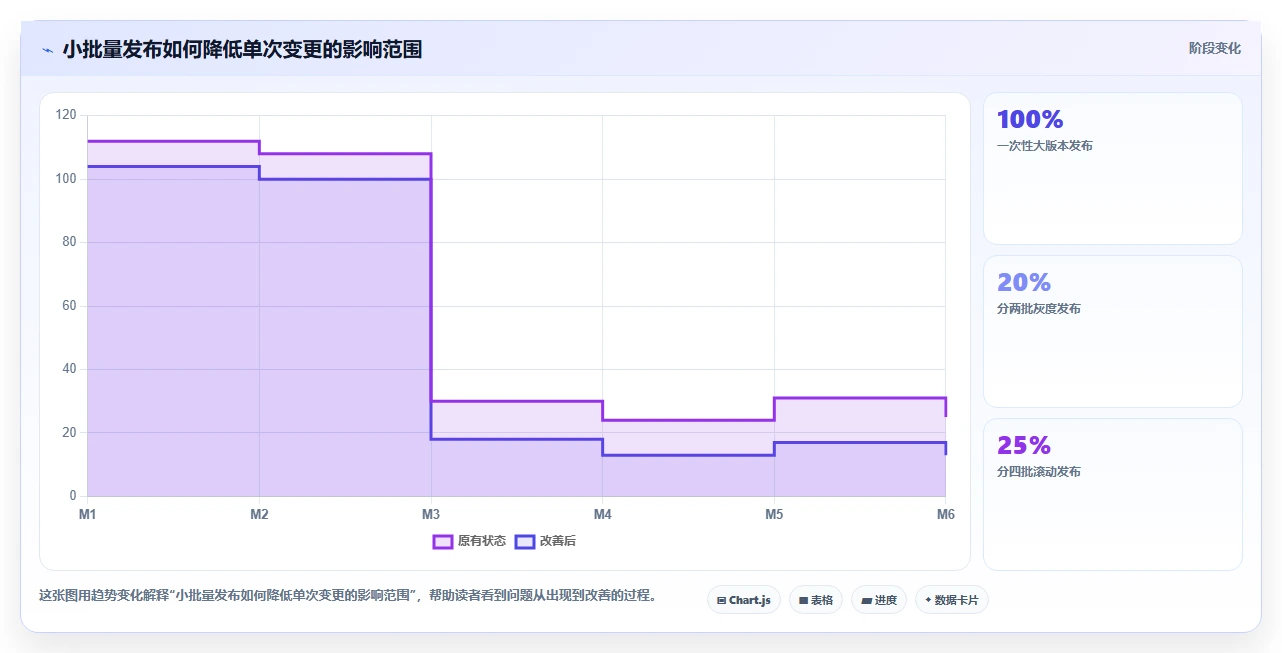The image size is (1282, 653).
Task: Click the 分四批滚动发布 caption
Action: [x=1039, y=472]
